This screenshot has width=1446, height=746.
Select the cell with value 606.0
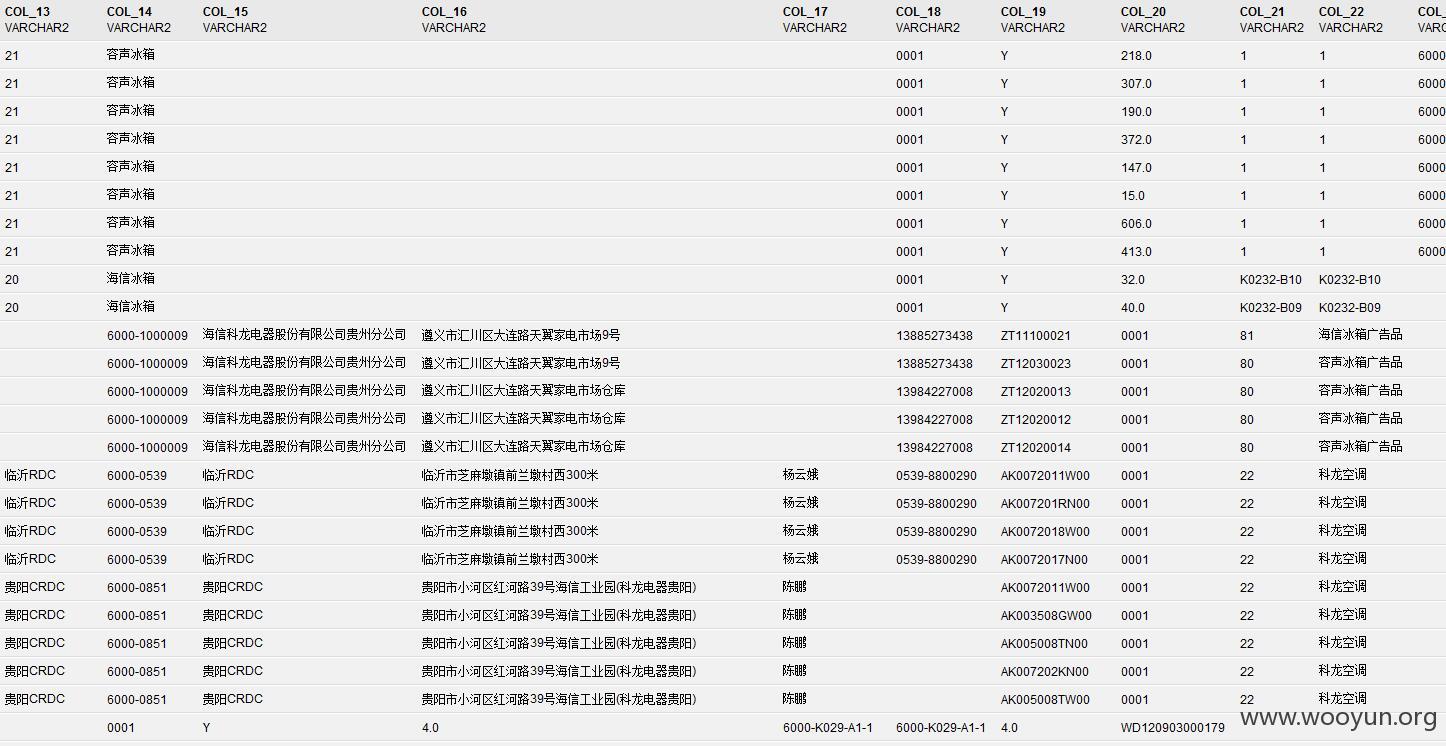click(1137, 224)
